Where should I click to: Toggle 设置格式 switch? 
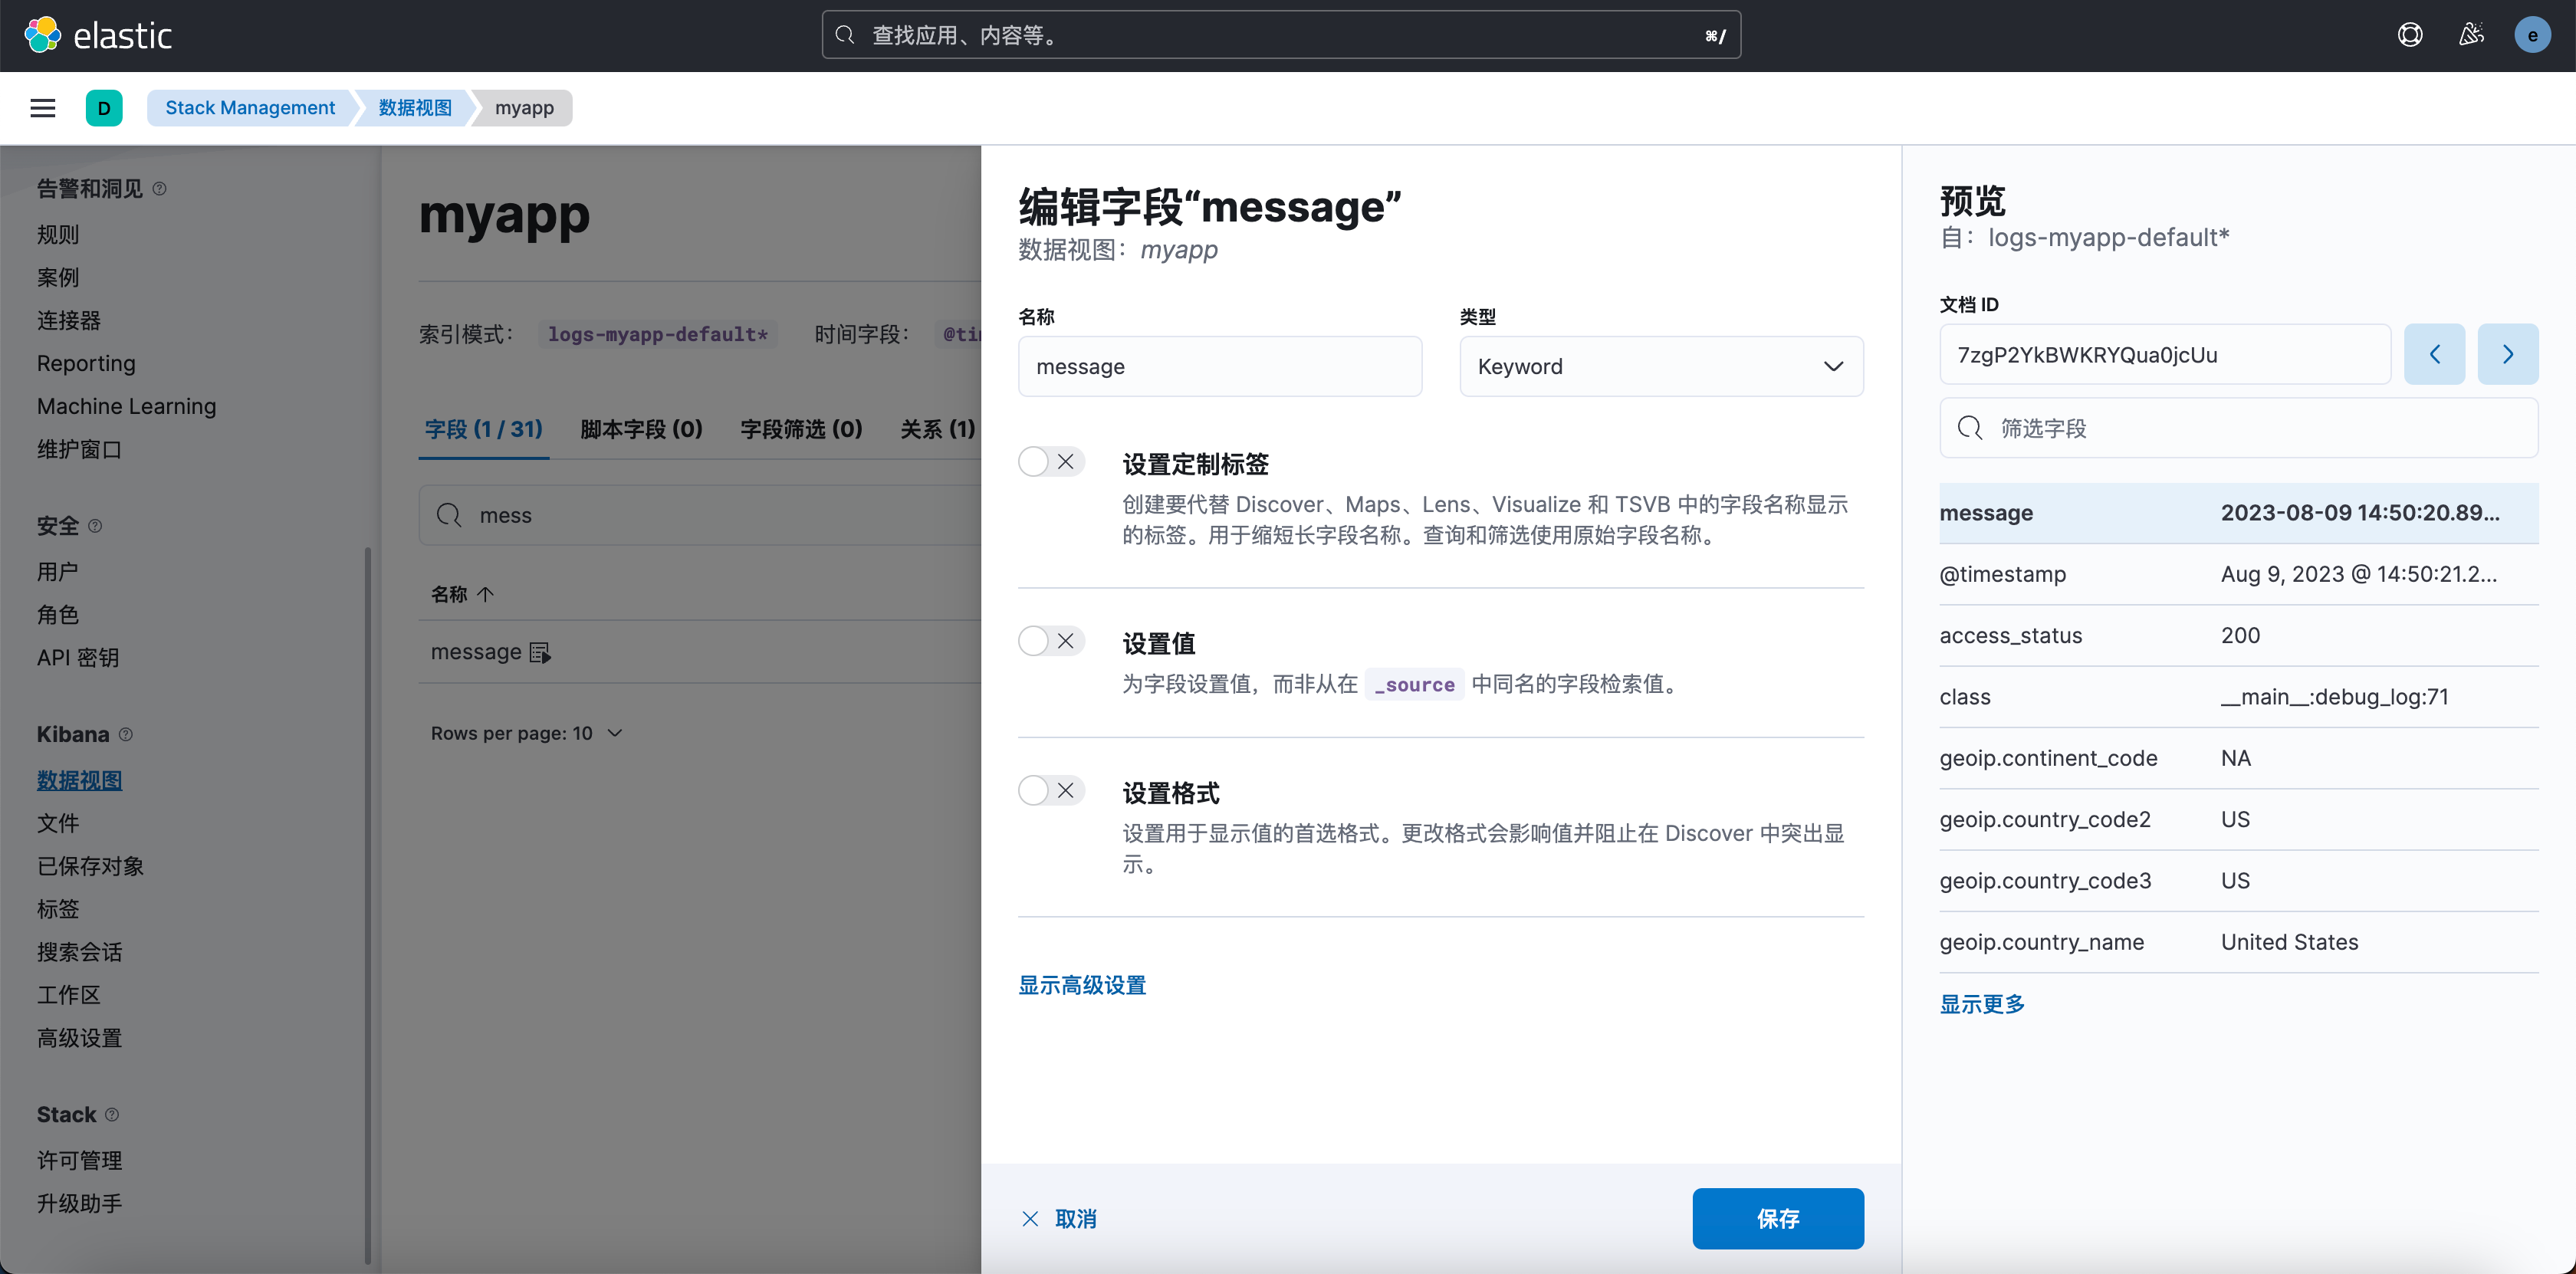[1051, 790]
